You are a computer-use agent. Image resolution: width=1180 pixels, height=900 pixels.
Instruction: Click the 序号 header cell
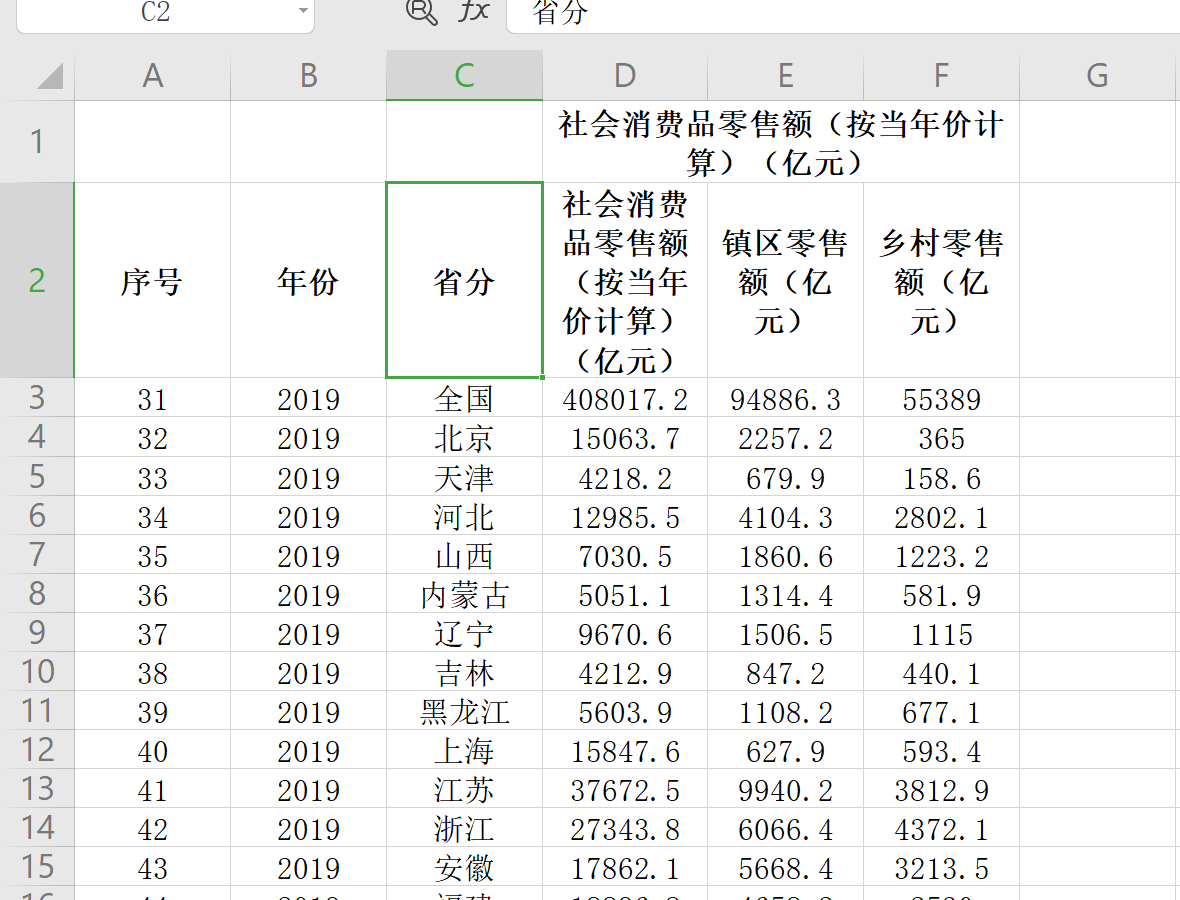(x=153, y=281)
